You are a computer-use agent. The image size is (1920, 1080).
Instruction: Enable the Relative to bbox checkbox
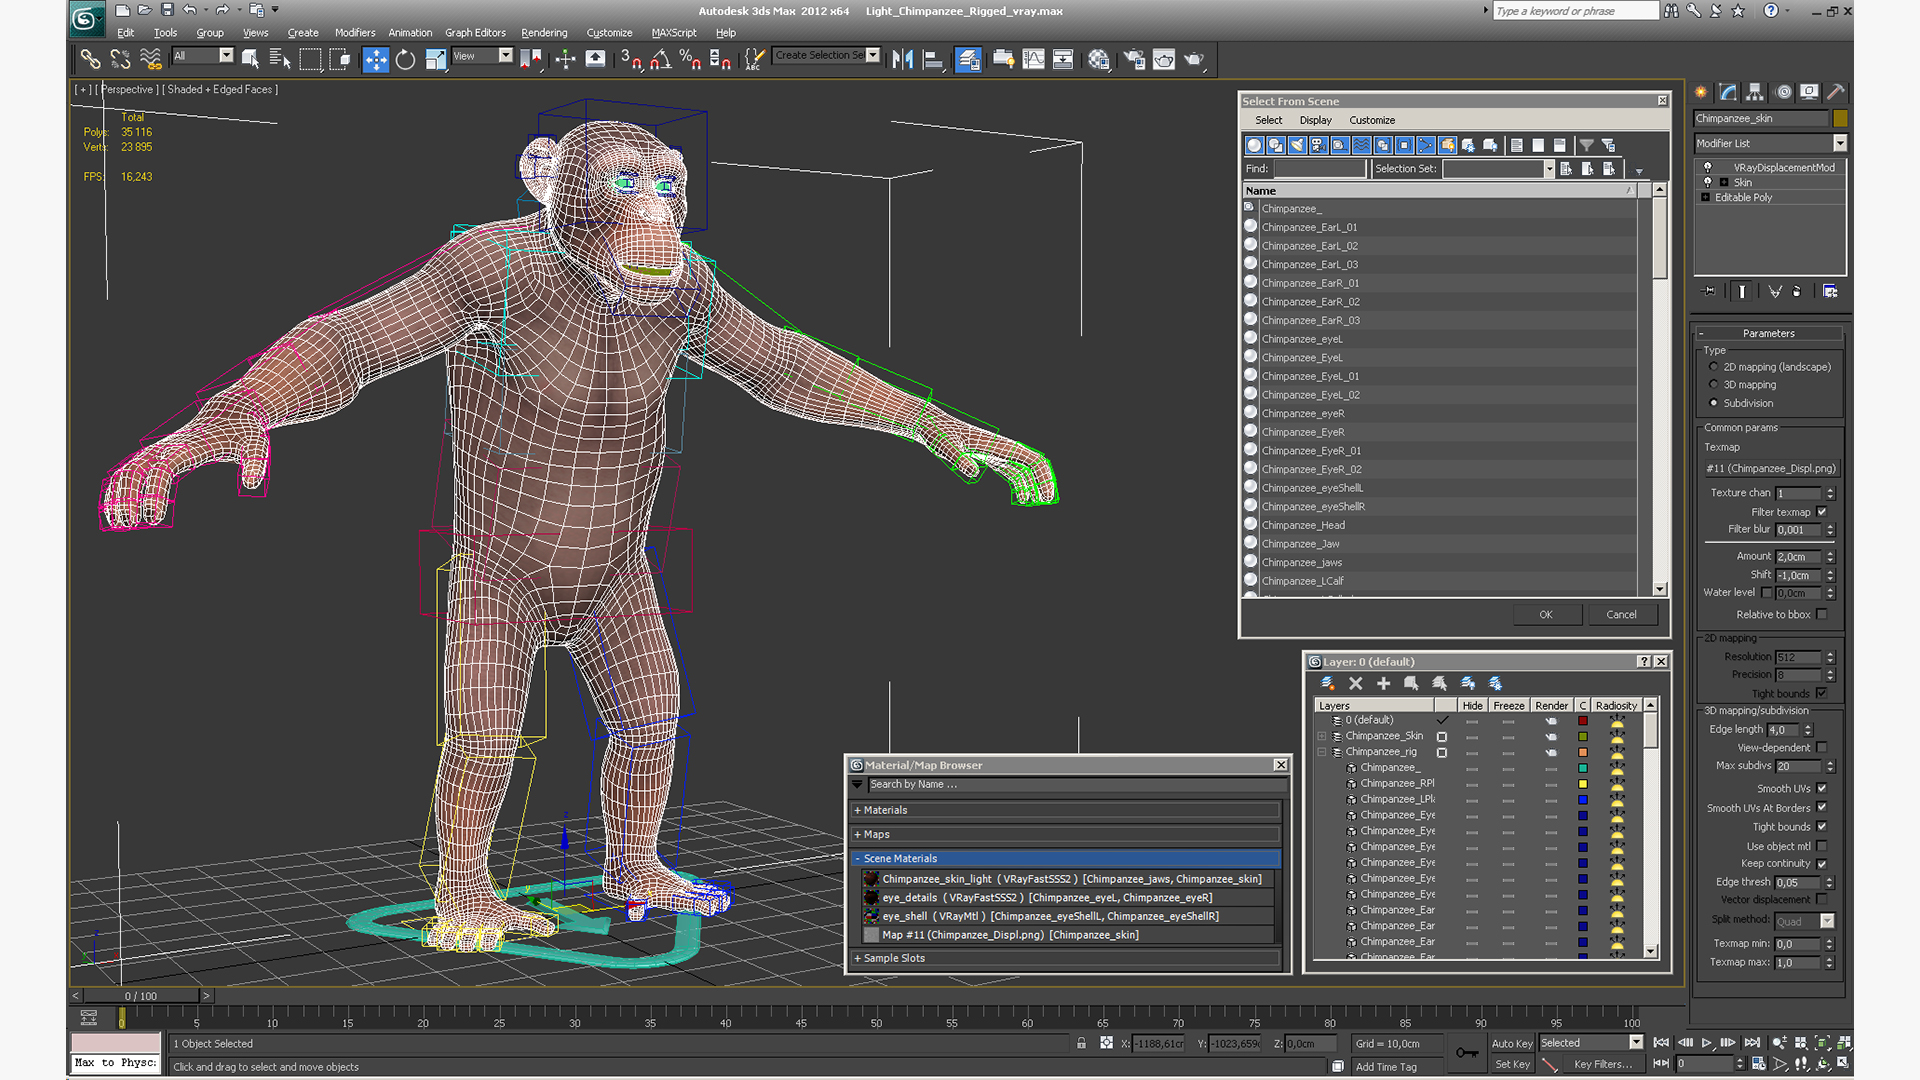click(1822, 615)
